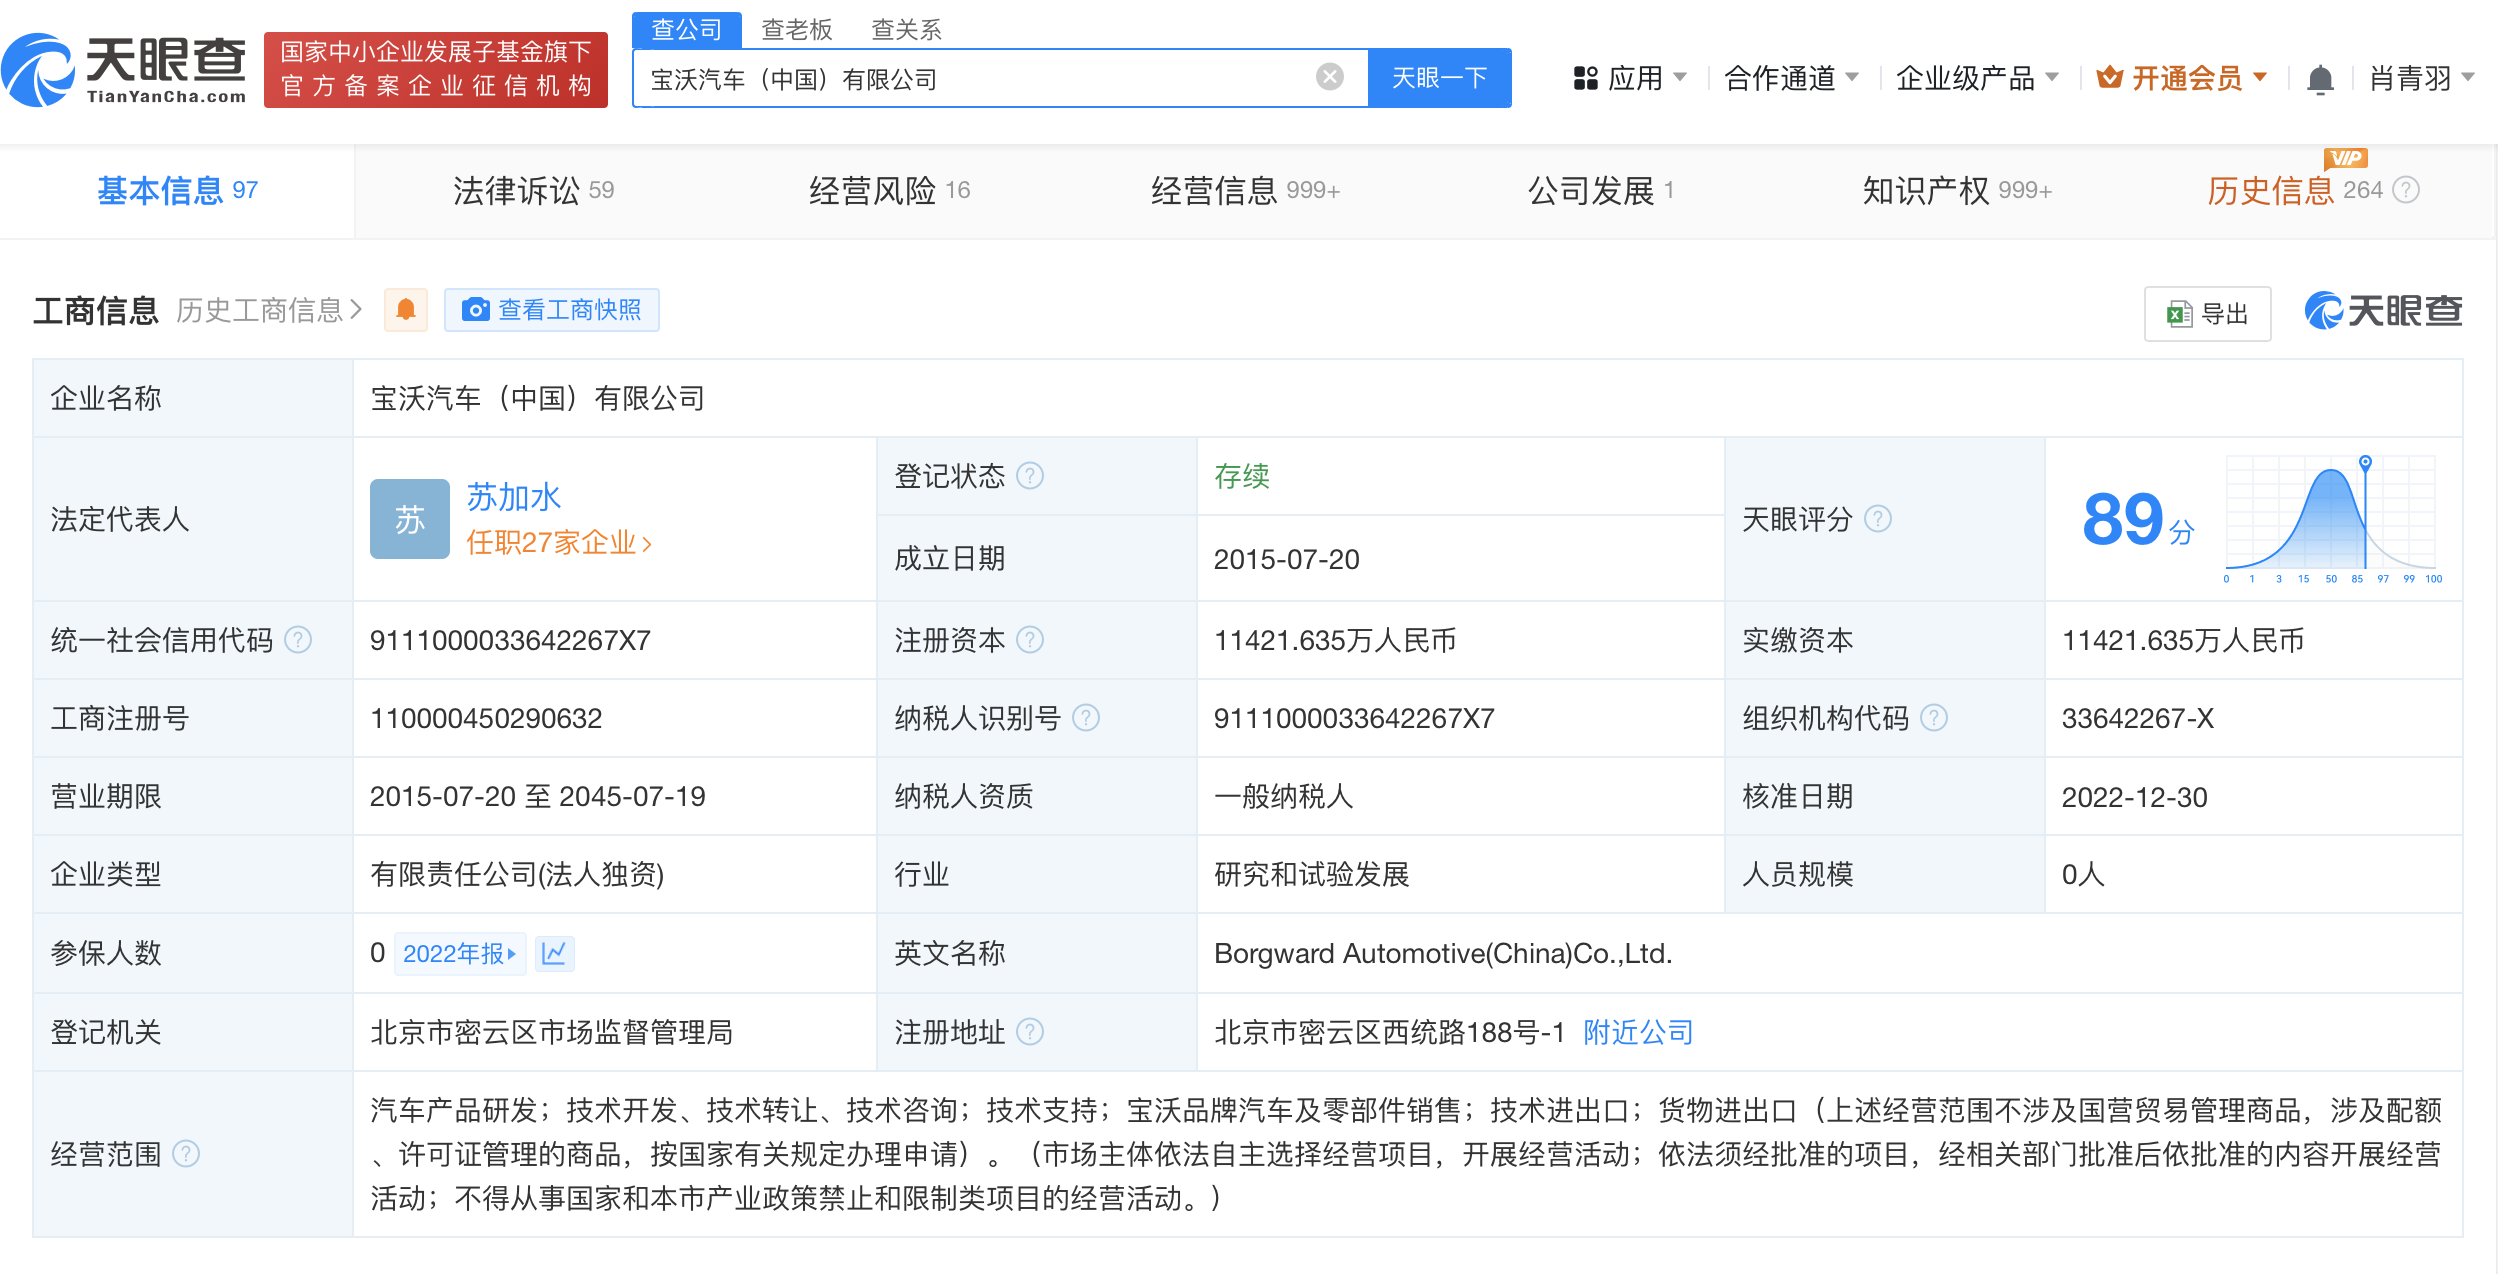The image size is (2498, 1274).
Task: Click the TianYanCha logo
Action: tap(124, 70)
